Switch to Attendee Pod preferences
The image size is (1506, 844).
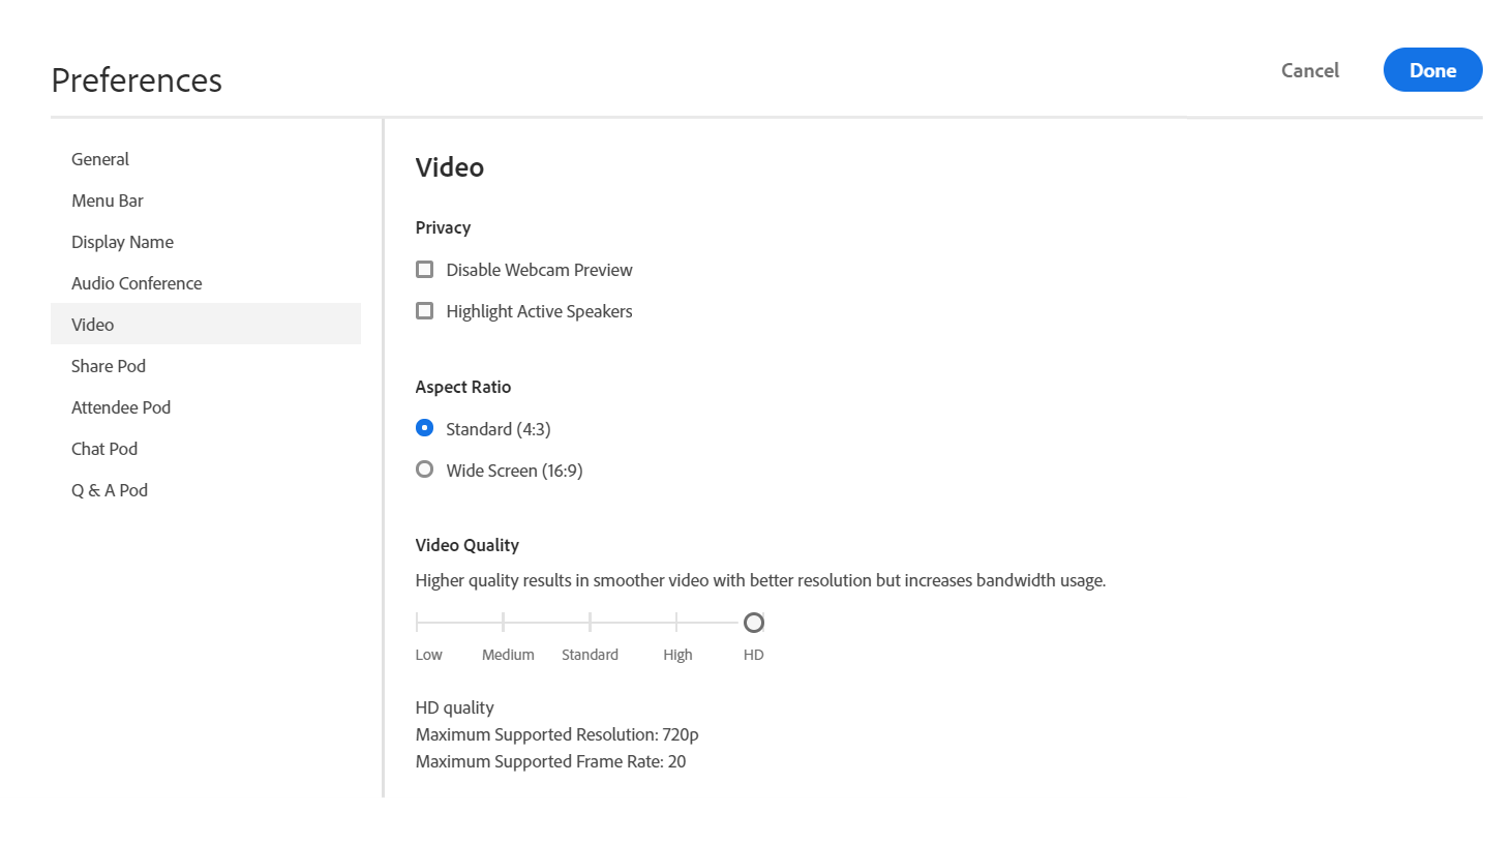(121, 407)
